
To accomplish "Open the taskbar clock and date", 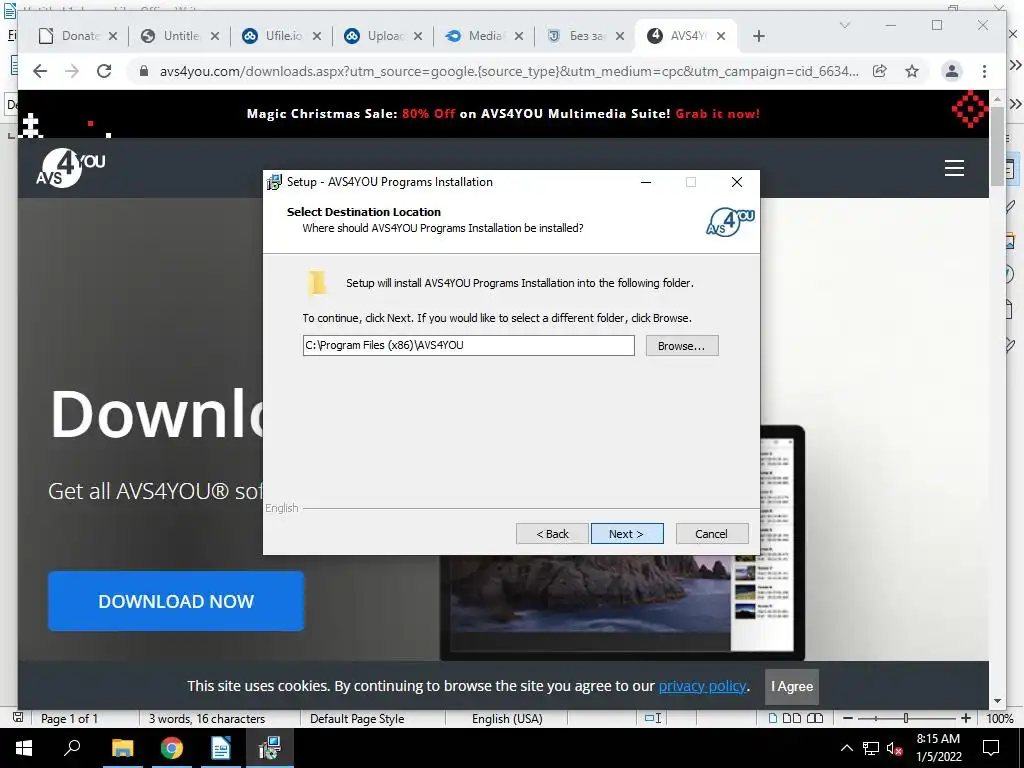I will coord(938,748).
